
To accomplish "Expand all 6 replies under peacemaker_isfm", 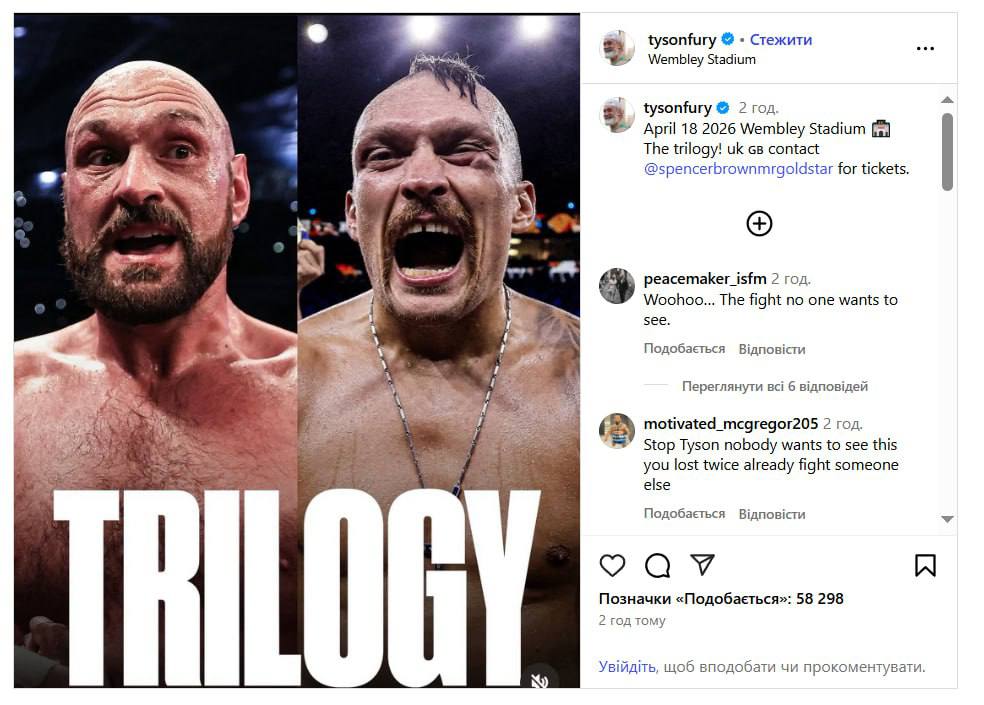I will (x=774, y=387).
